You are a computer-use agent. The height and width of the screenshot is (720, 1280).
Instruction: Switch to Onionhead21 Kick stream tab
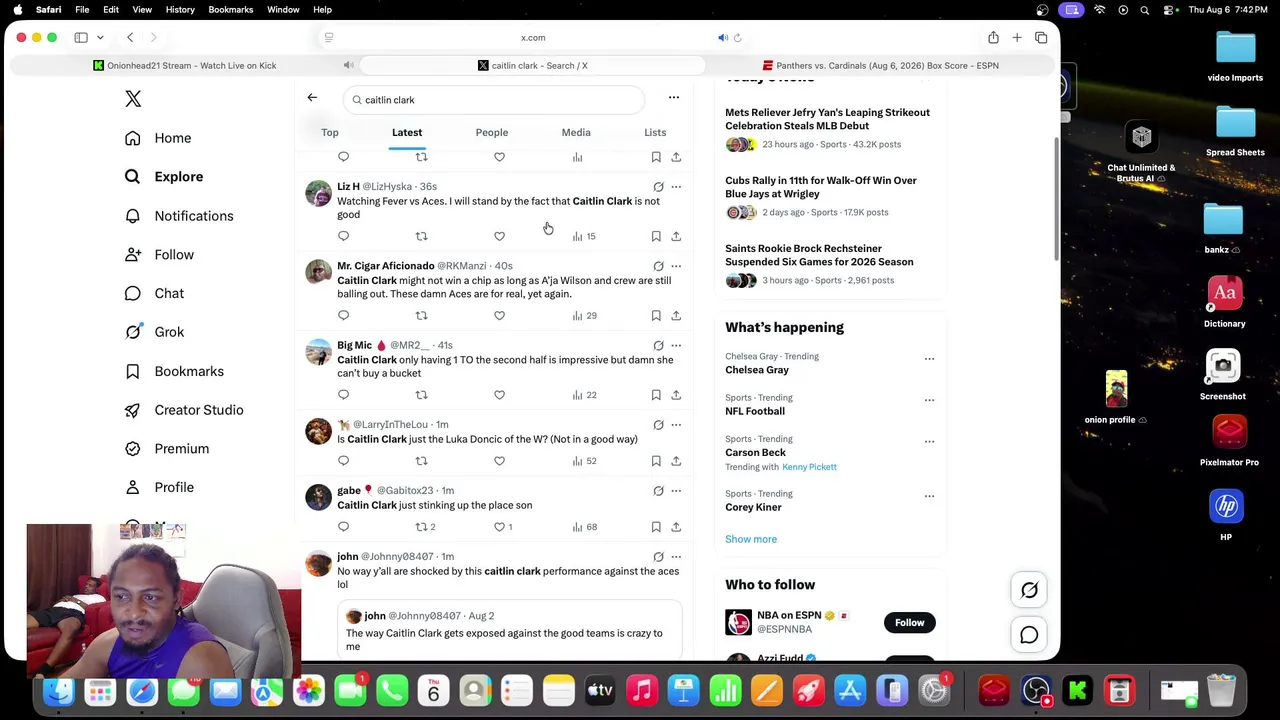tap(185, 66)
